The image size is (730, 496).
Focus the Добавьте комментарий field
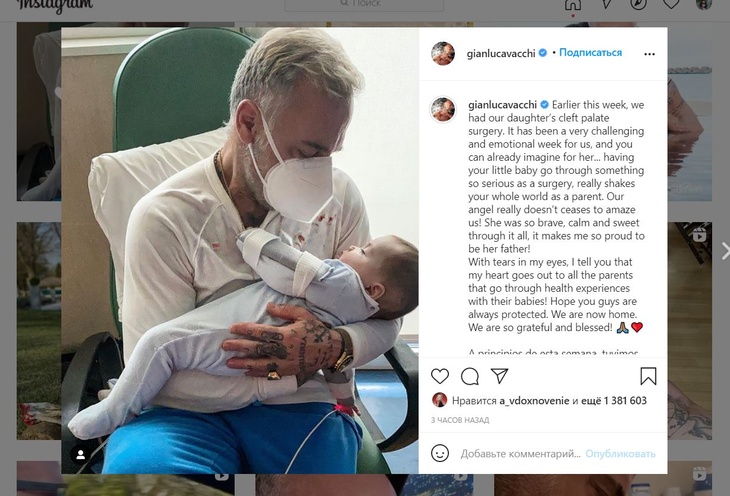520,454
